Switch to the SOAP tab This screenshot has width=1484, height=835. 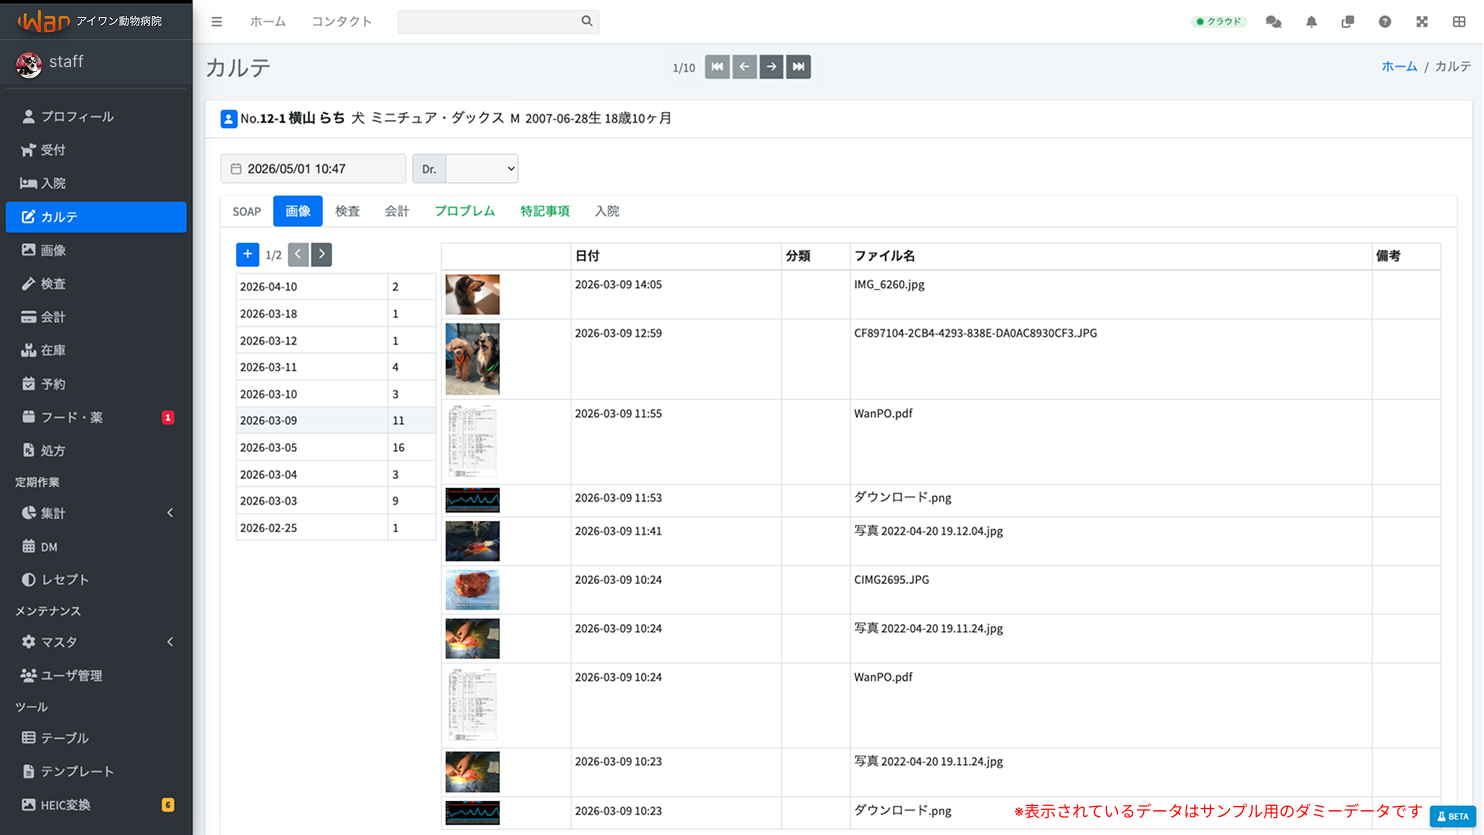(x=247, y=211)
